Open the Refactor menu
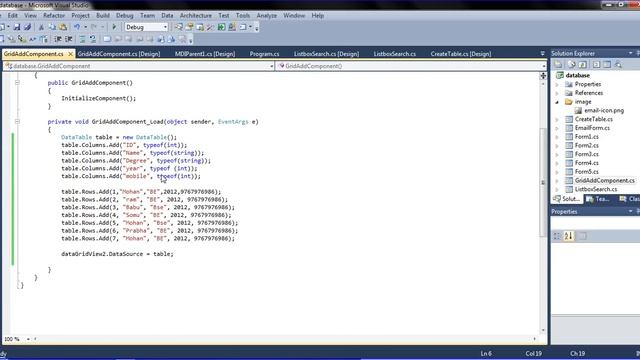640x360 pixels. [54, 16]
